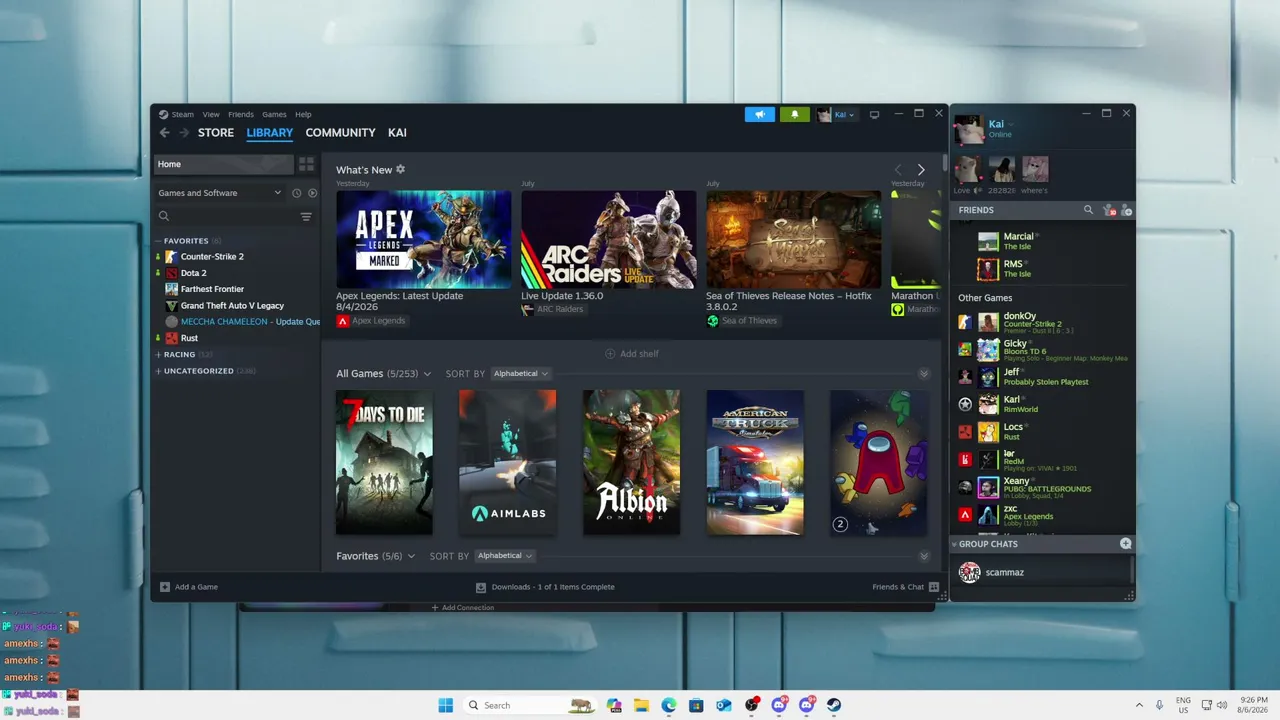The height and width of the screenshot is (720, 1280).
Task: Open the Albion Online cover
Action: (631, 462)
